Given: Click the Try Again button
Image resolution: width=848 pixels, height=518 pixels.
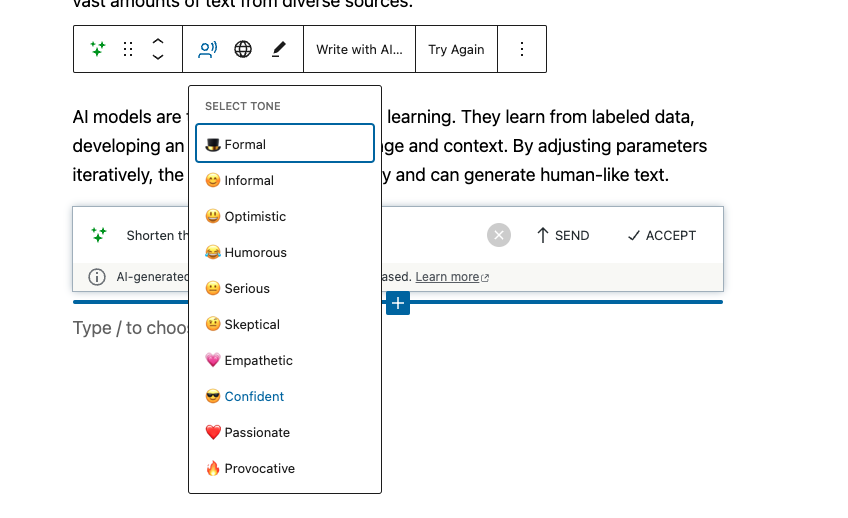Looking at the screenshot, I should [x=456, y=49].
